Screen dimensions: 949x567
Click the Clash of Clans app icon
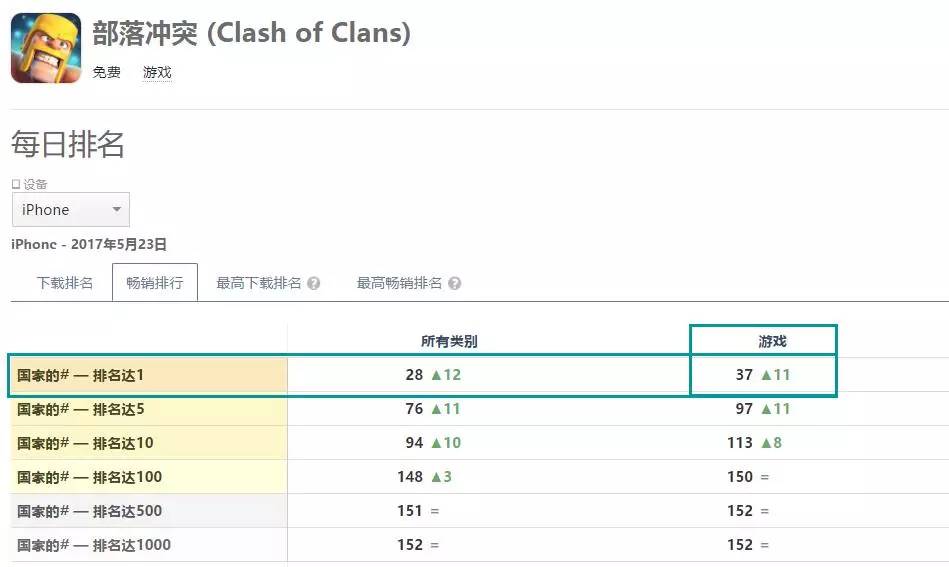46,48
